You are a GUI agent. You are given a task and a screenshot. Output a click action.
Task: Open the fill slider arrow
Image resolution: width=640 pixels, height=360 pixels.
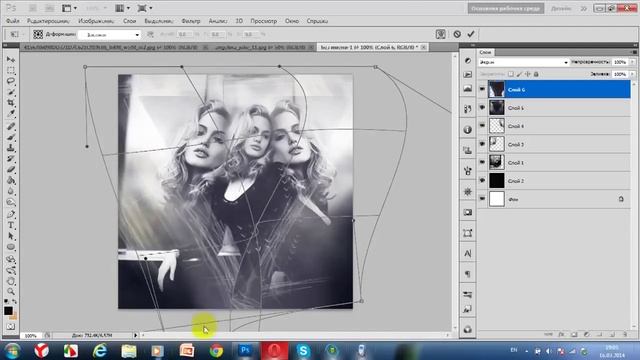coord(632,74)
